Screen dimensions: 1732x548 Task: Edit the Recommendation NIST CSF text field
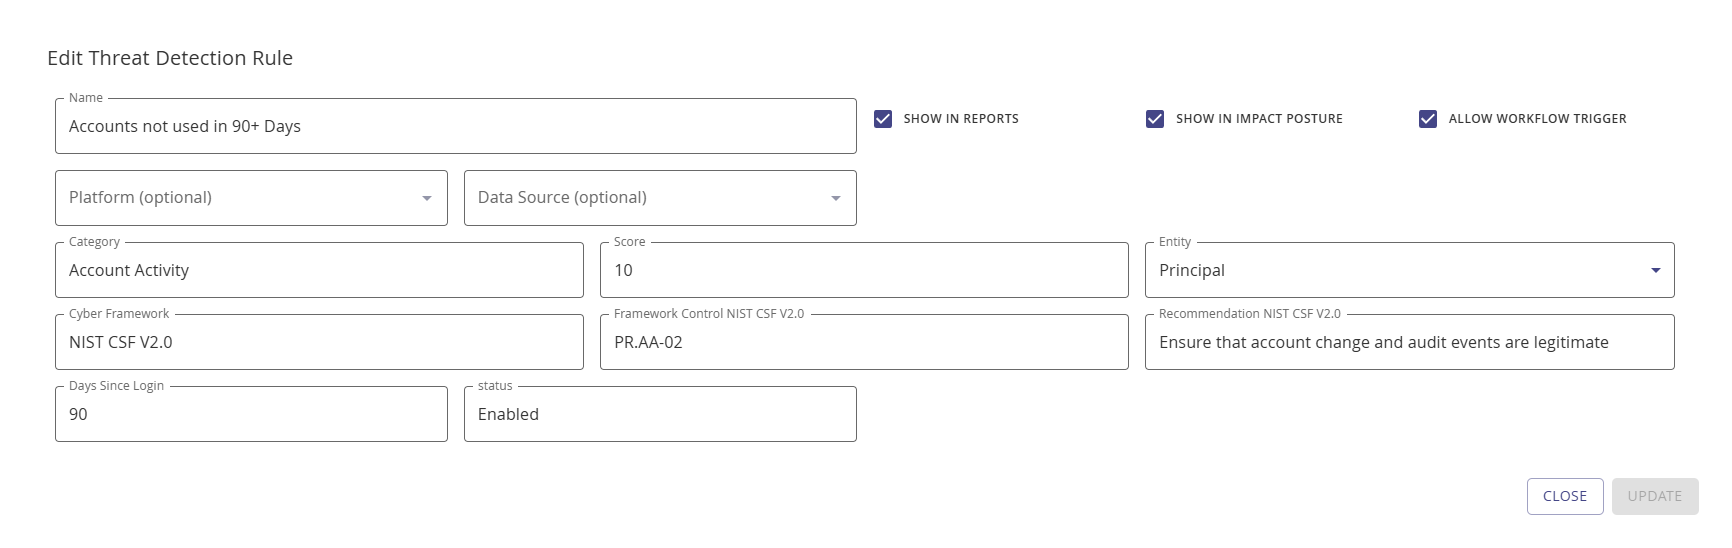tap(1408, 343)
